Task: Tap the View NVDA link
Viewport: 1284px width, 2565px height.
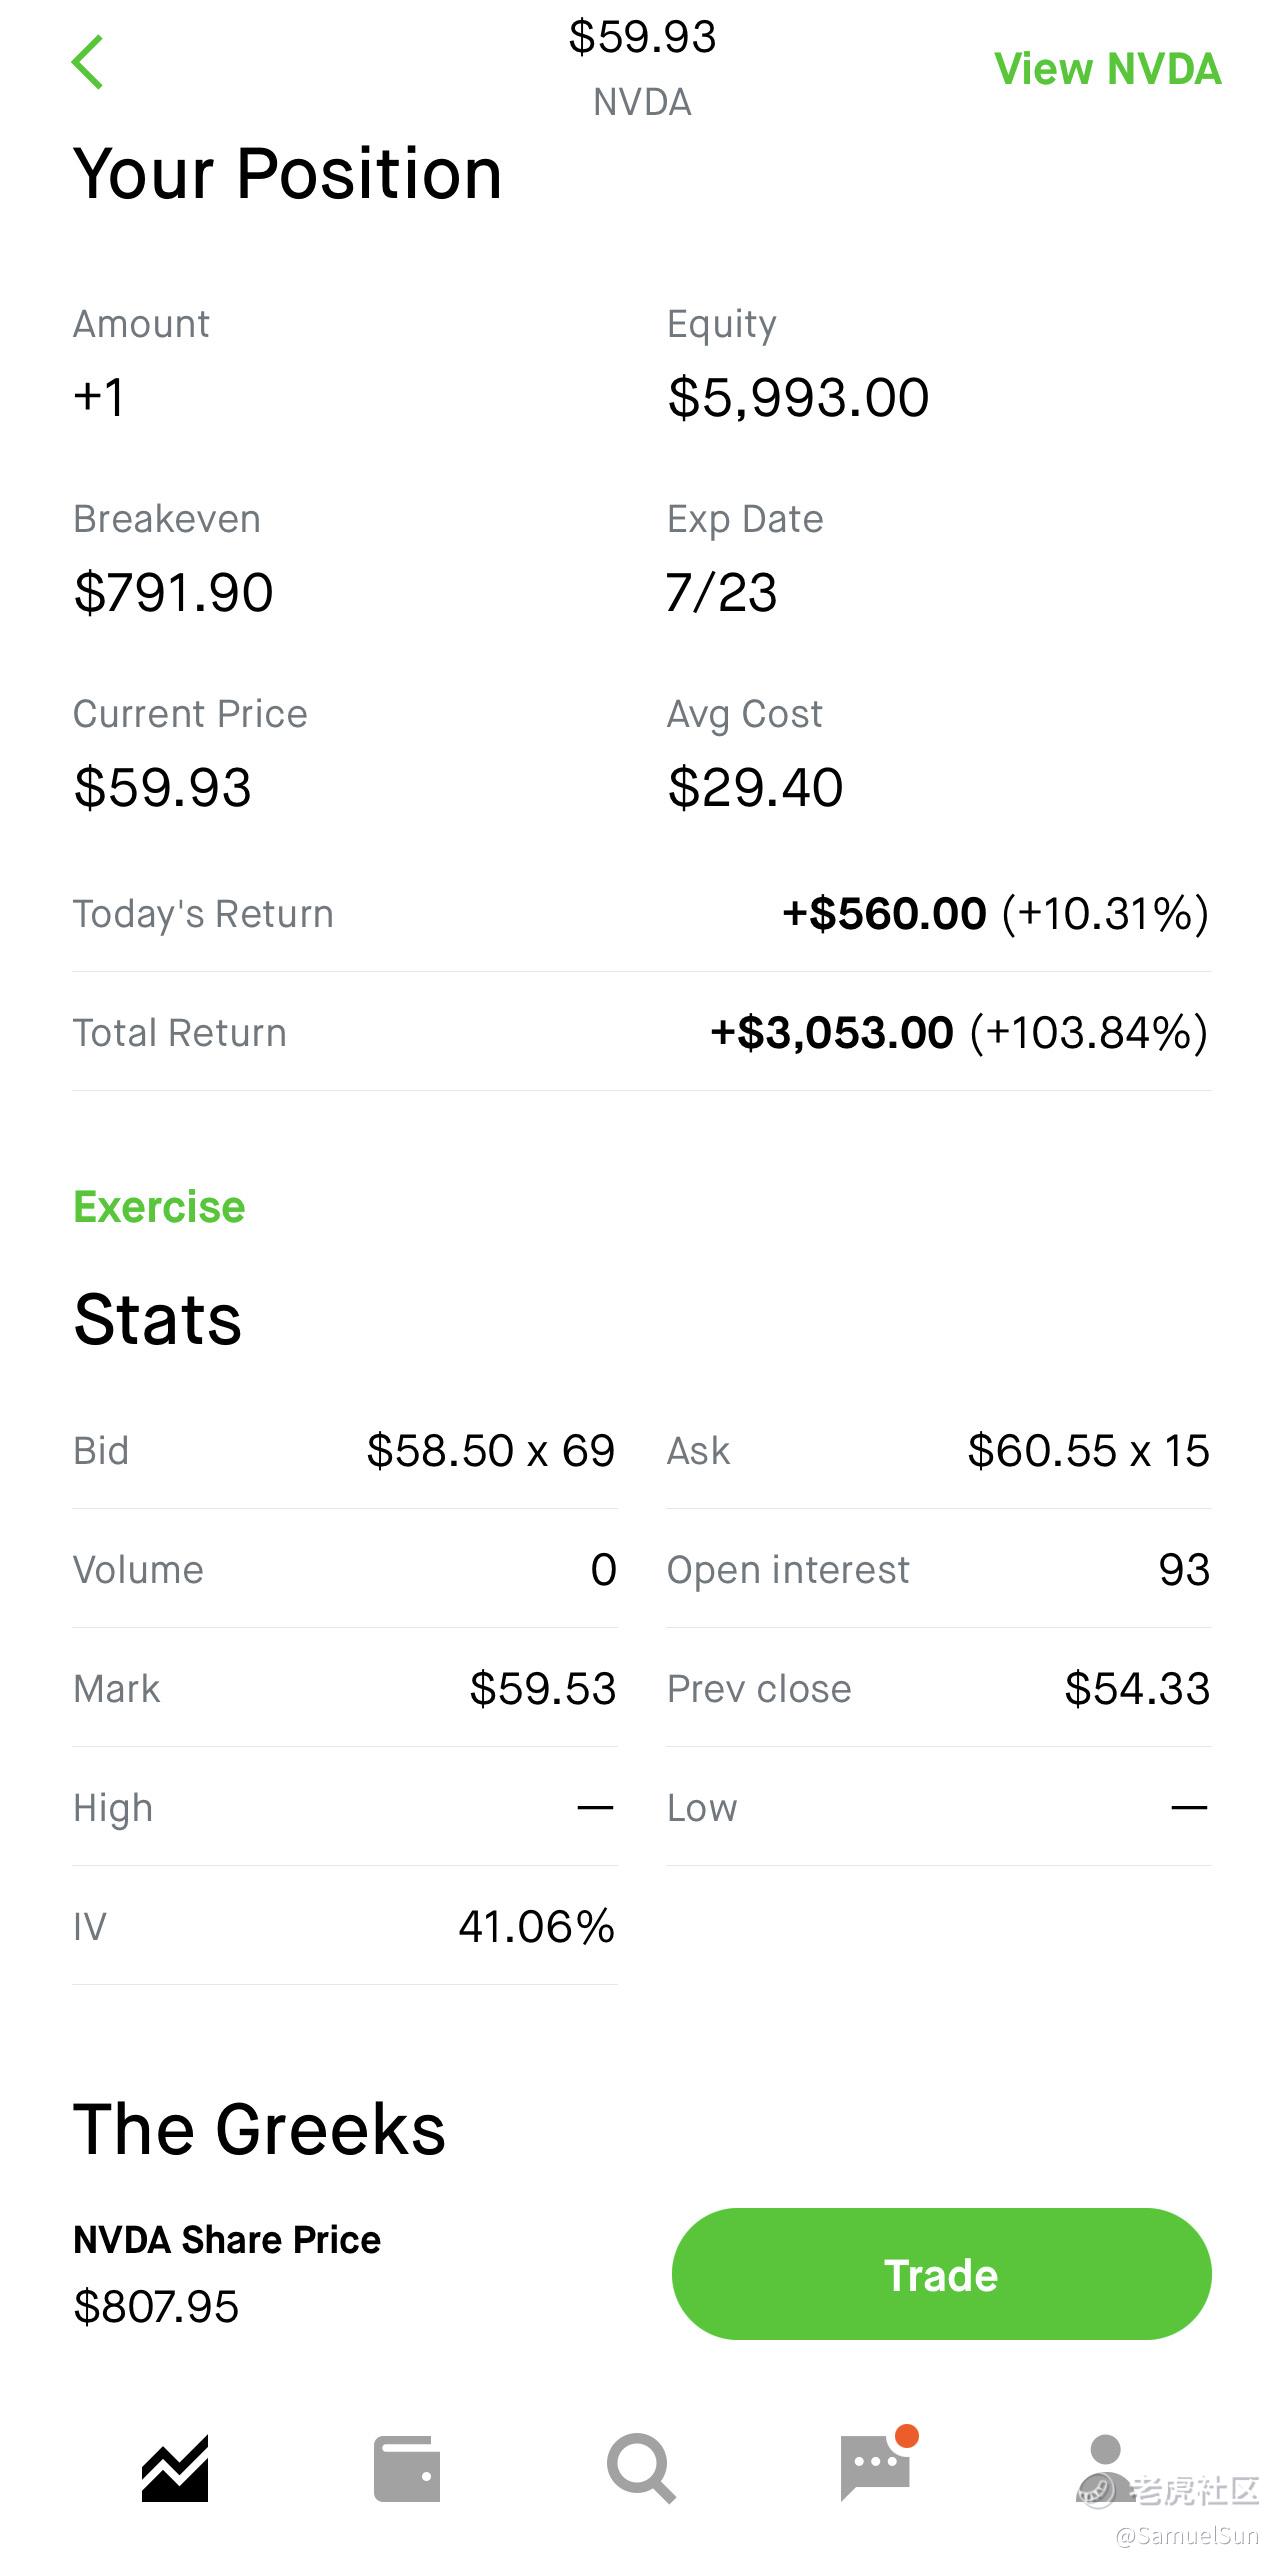Action: click(x=1108, y=69)
